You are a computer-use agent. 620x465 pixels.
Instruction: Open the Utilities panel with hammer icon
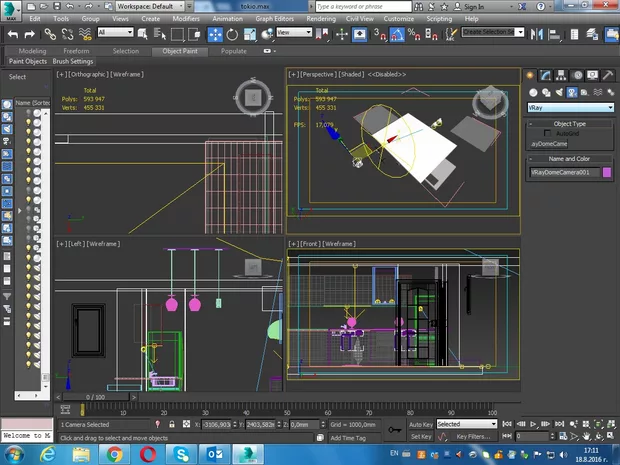tap(606, 74)
